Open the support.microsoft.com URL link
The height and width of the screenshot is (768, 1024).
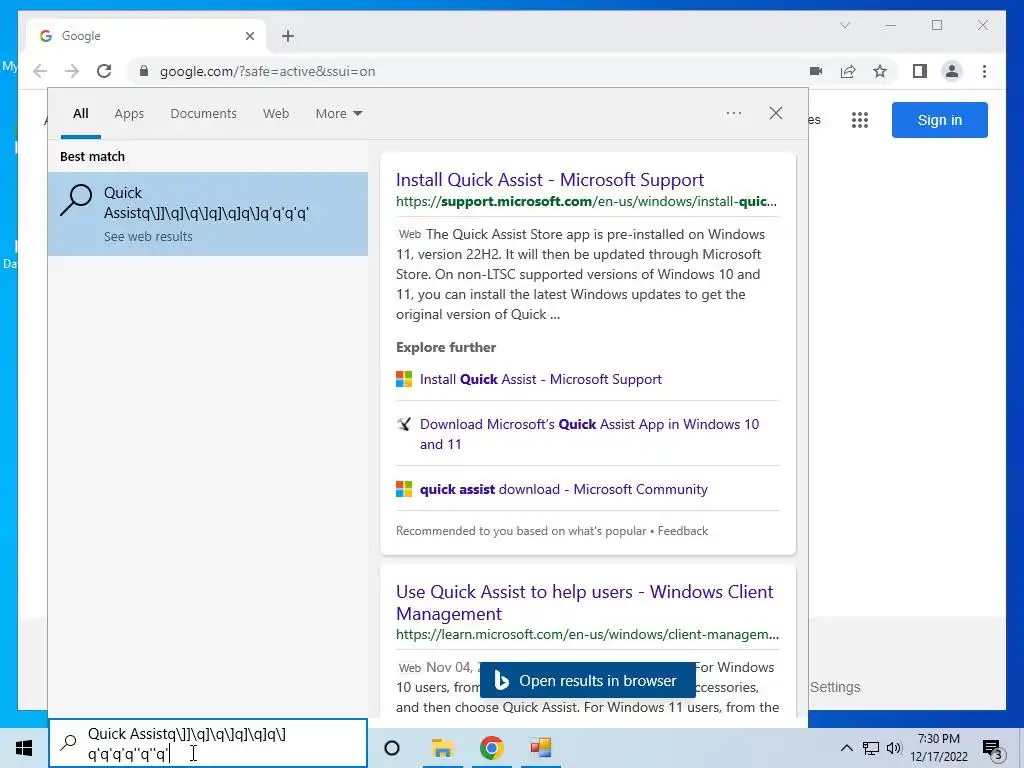point(586,201)
